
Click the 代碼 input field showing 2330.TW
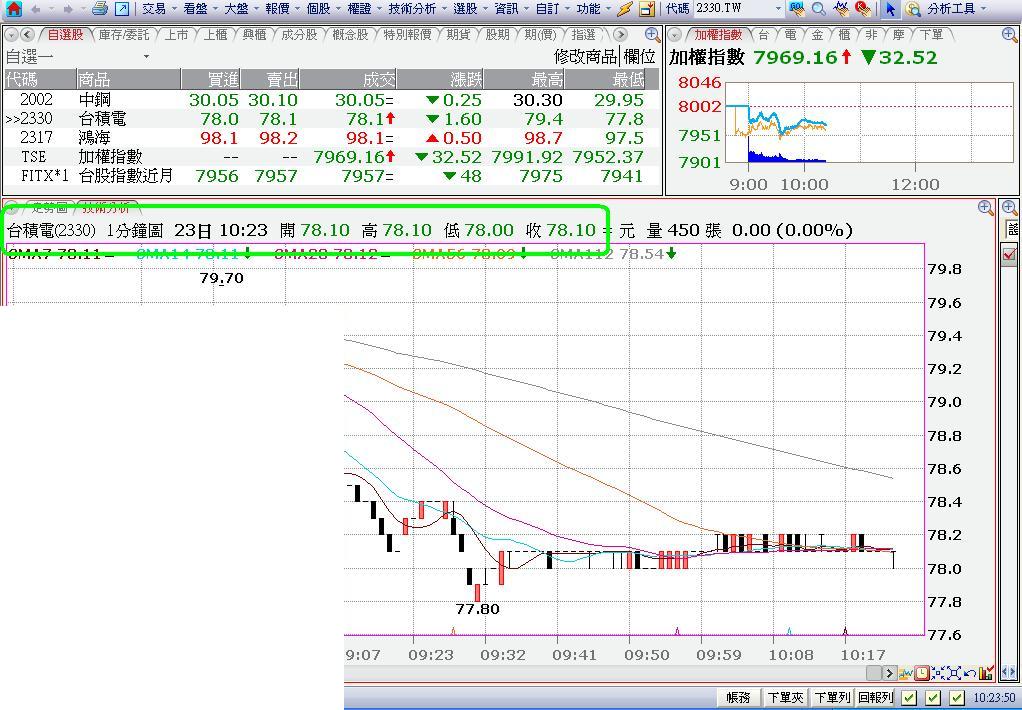pyautogui.click(x=733, y=9)
